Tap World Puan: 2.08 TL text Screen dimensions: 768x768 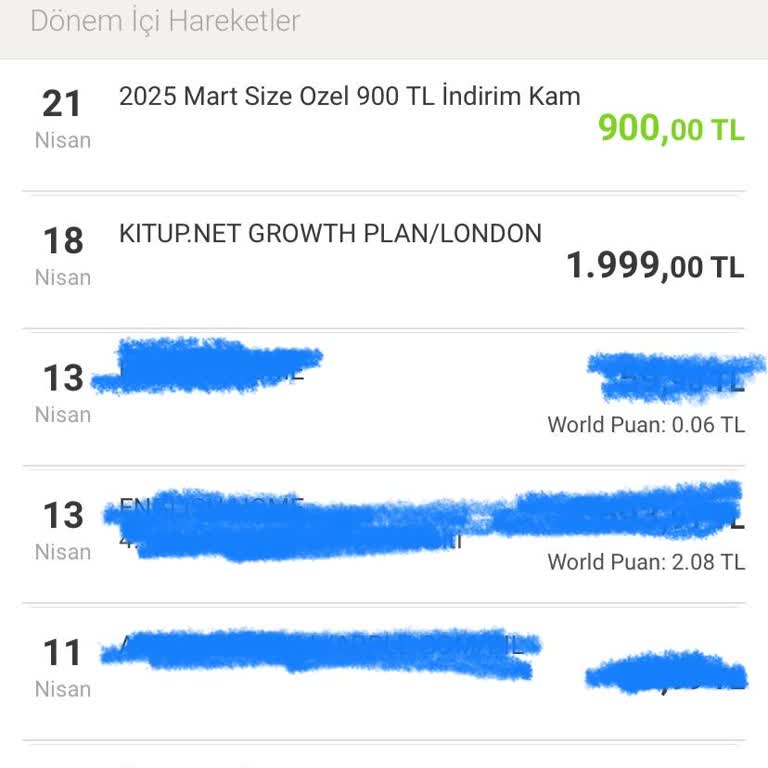pos(646,562)
